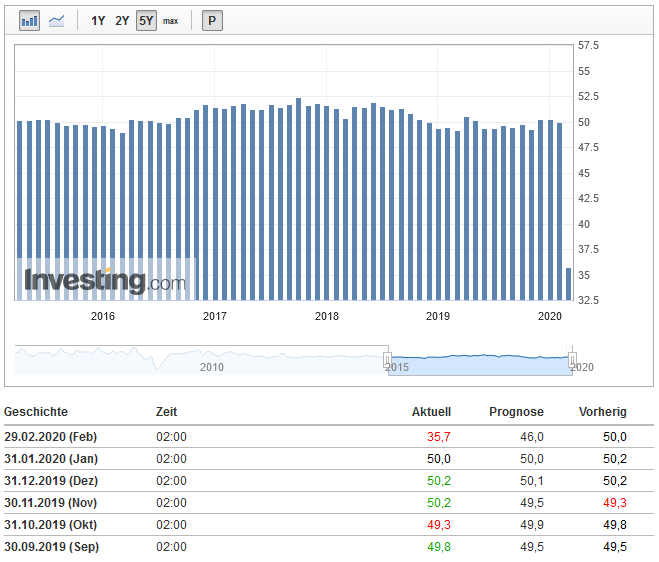Screen dimensions: 659x562
Task: Click the 2018 x-axis label
Action: click(327, 316)
